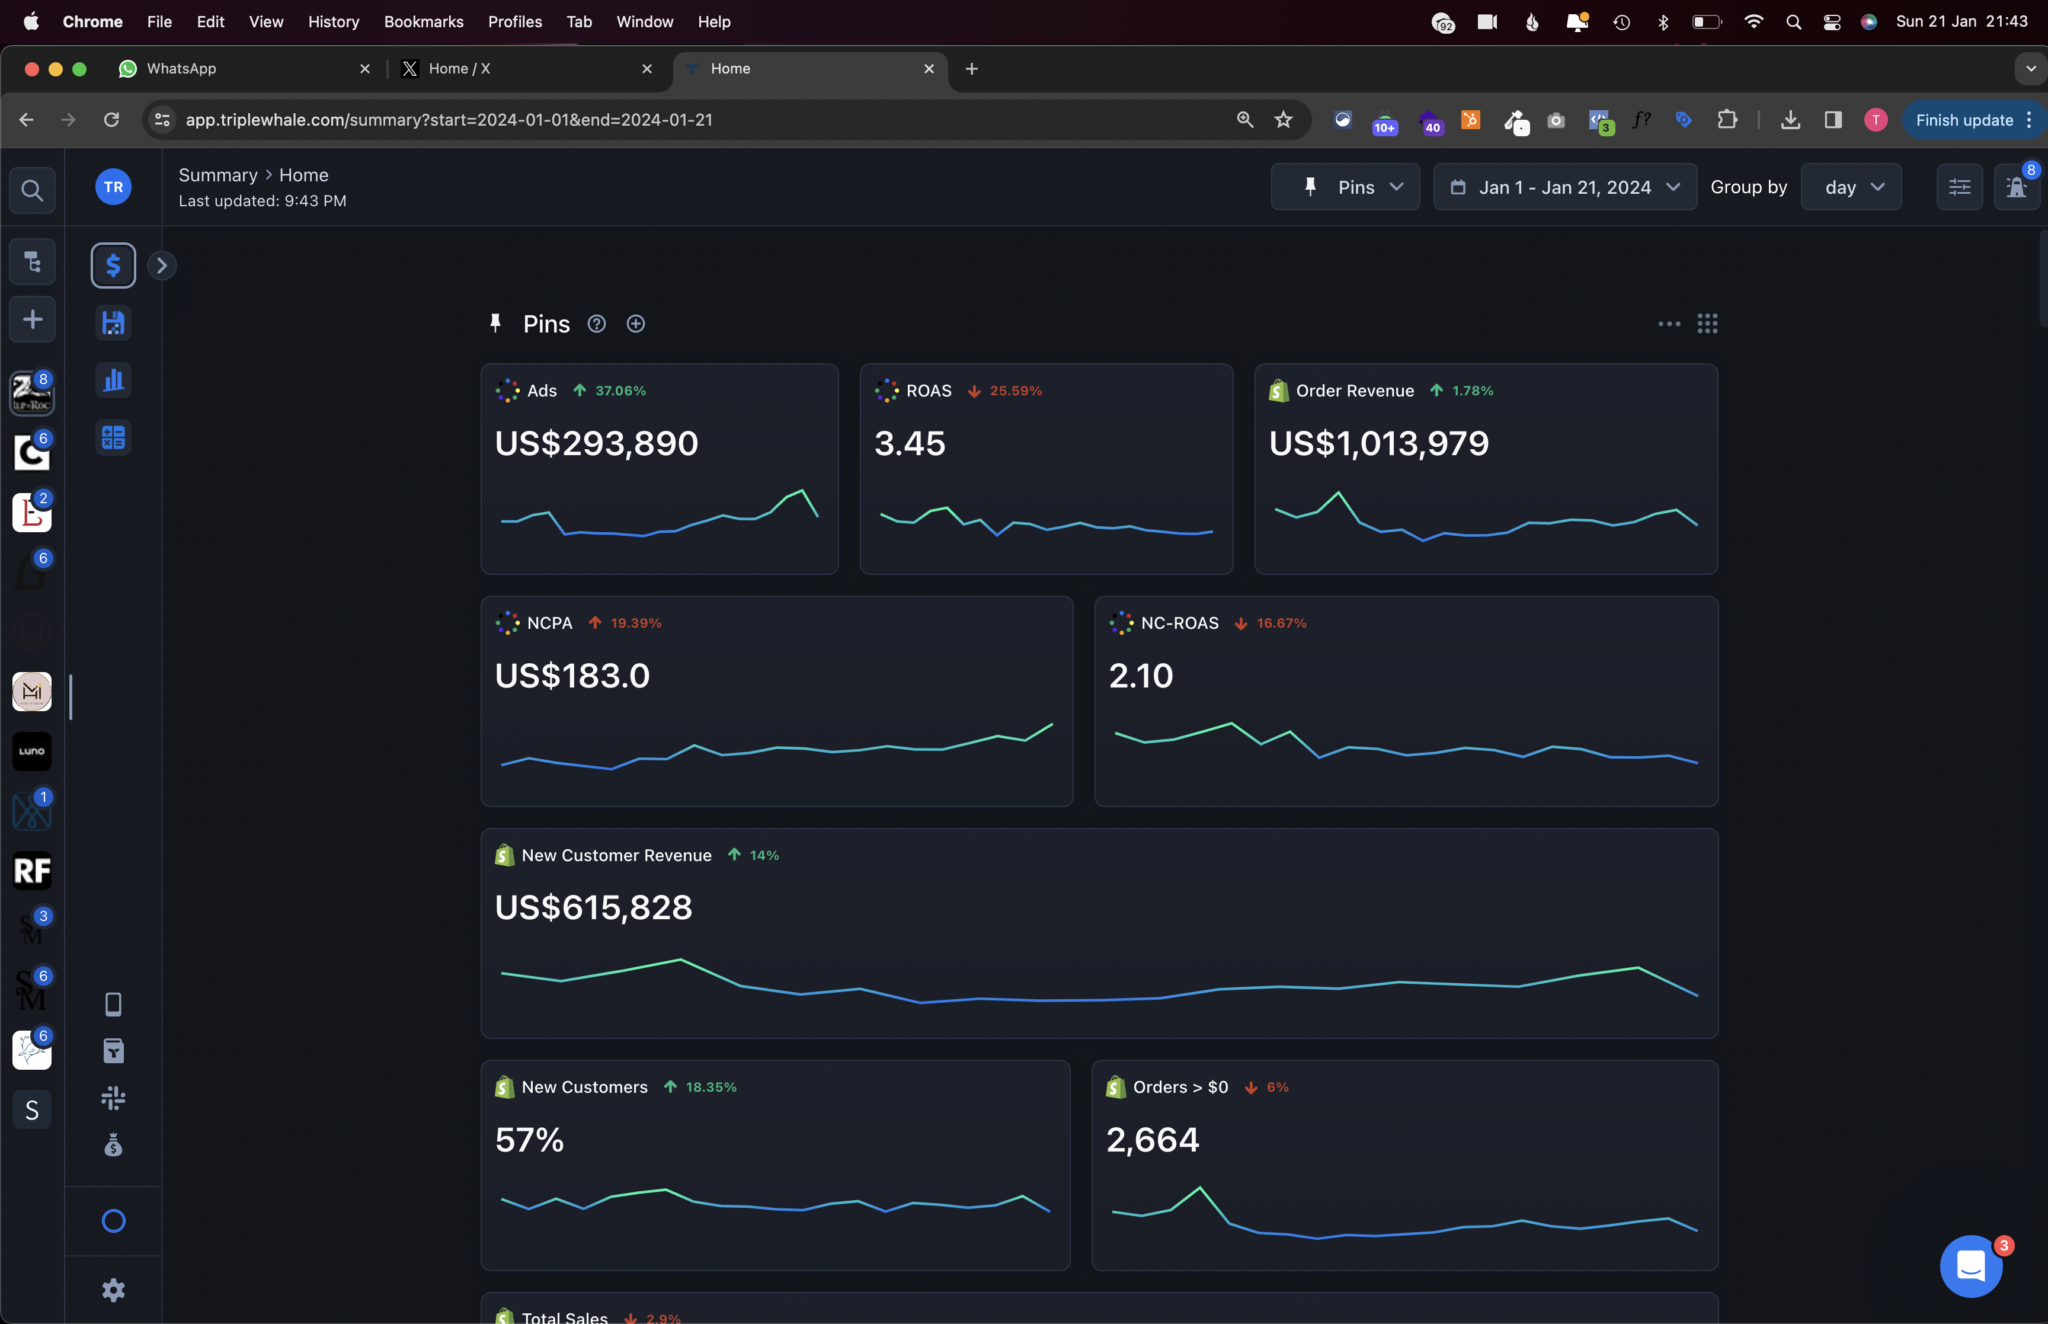Open Chrome extensions puzzle icon
The image size is (2048, 1324).
click(1727, 120)
